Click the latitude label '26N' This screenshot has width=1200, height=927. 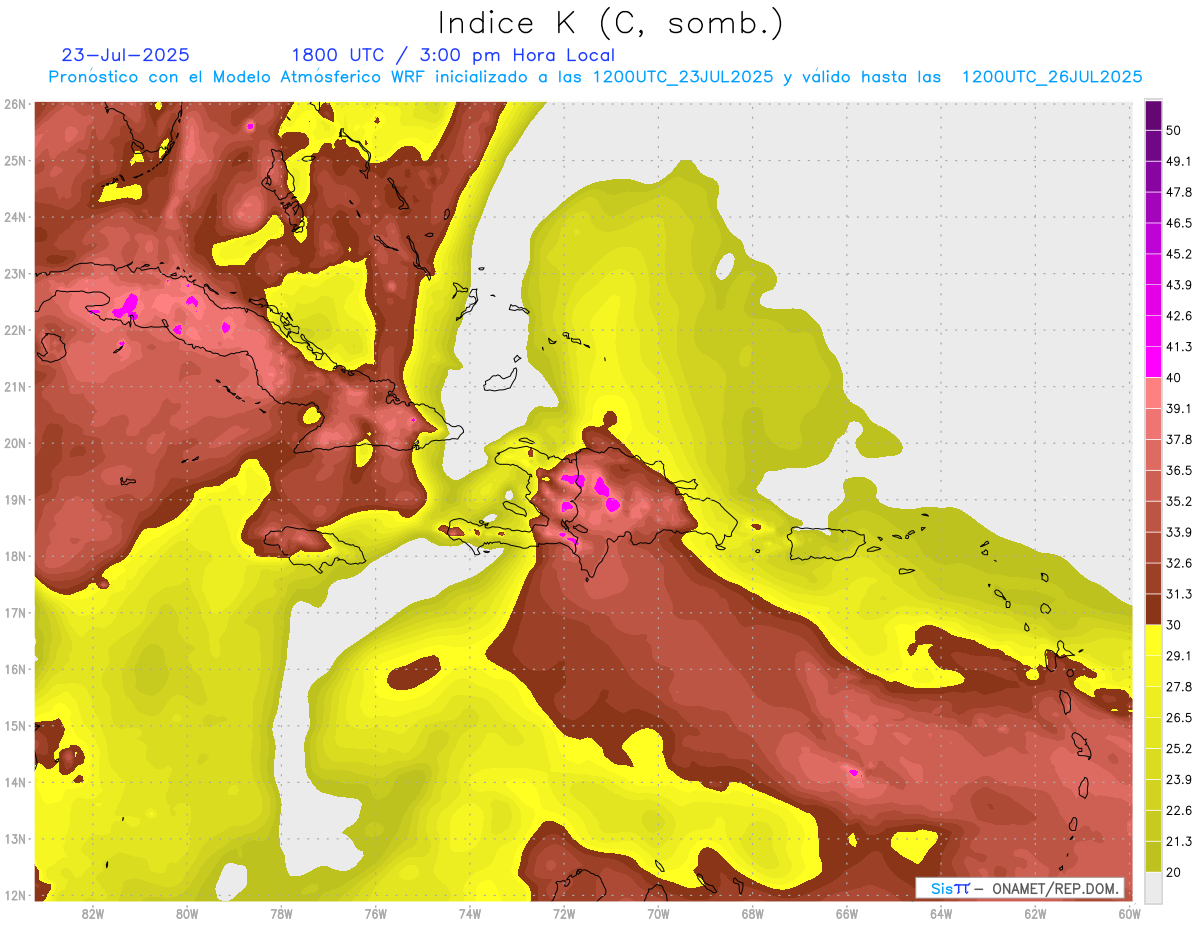click(x=14, y=104)
